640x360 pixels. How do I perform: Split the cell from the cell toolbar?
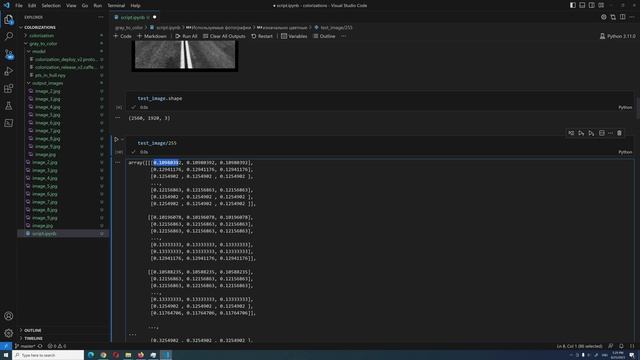coord(602,133)
